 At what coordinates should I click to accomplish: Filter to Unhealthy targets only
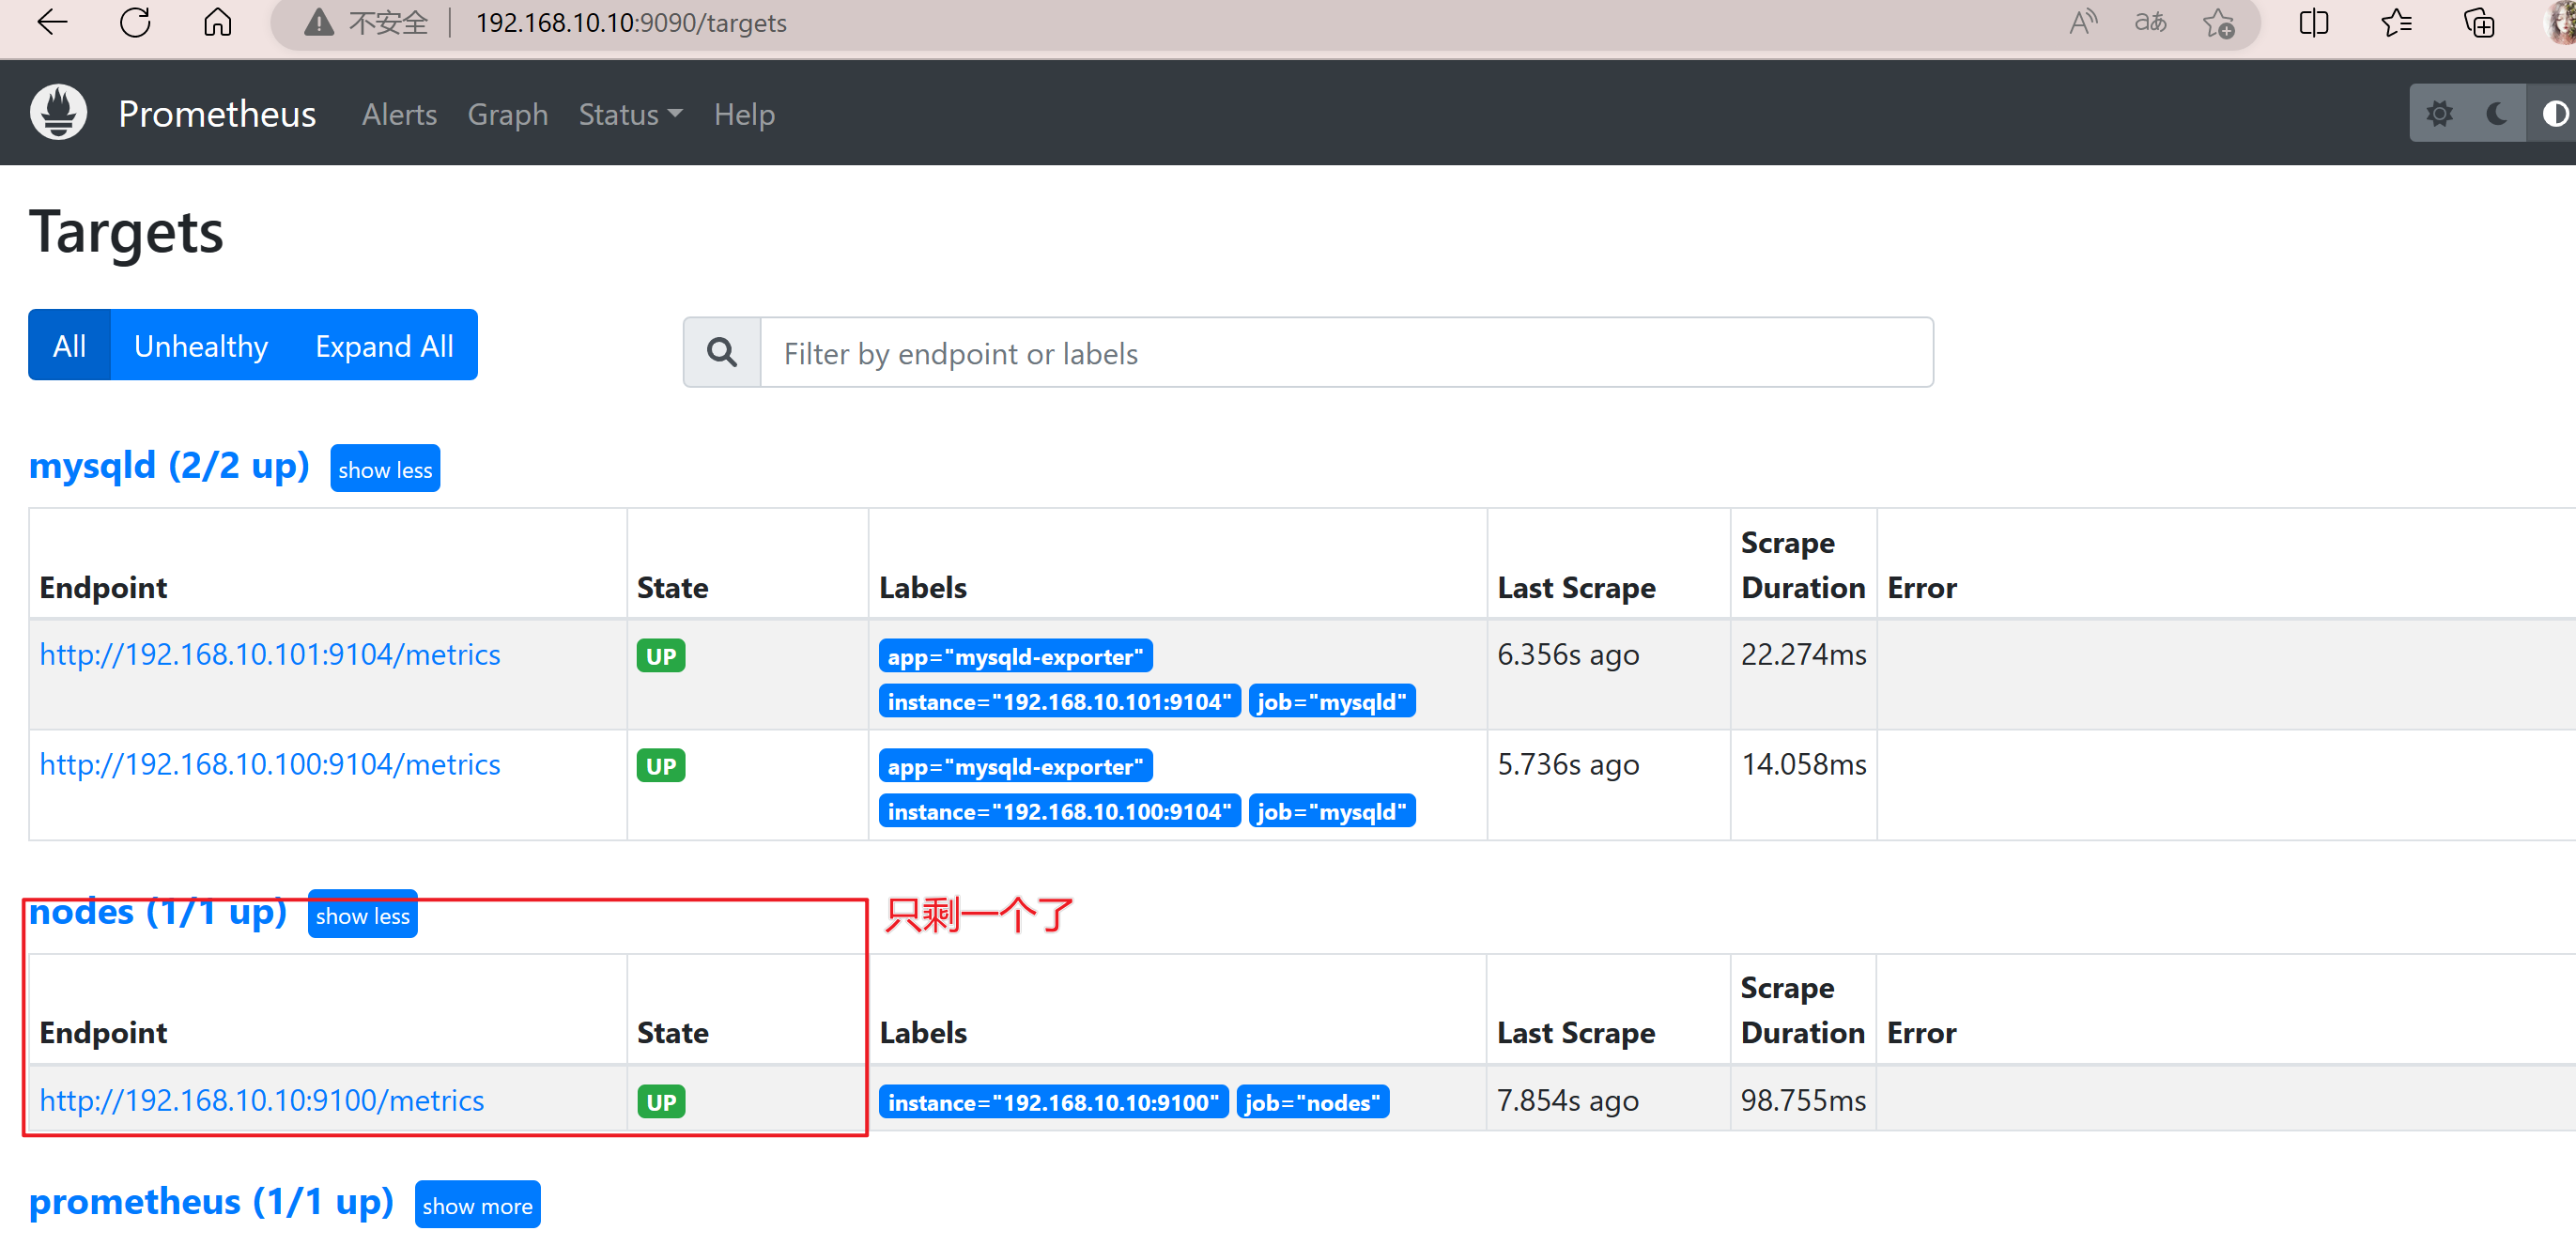[x=201, y=345]
